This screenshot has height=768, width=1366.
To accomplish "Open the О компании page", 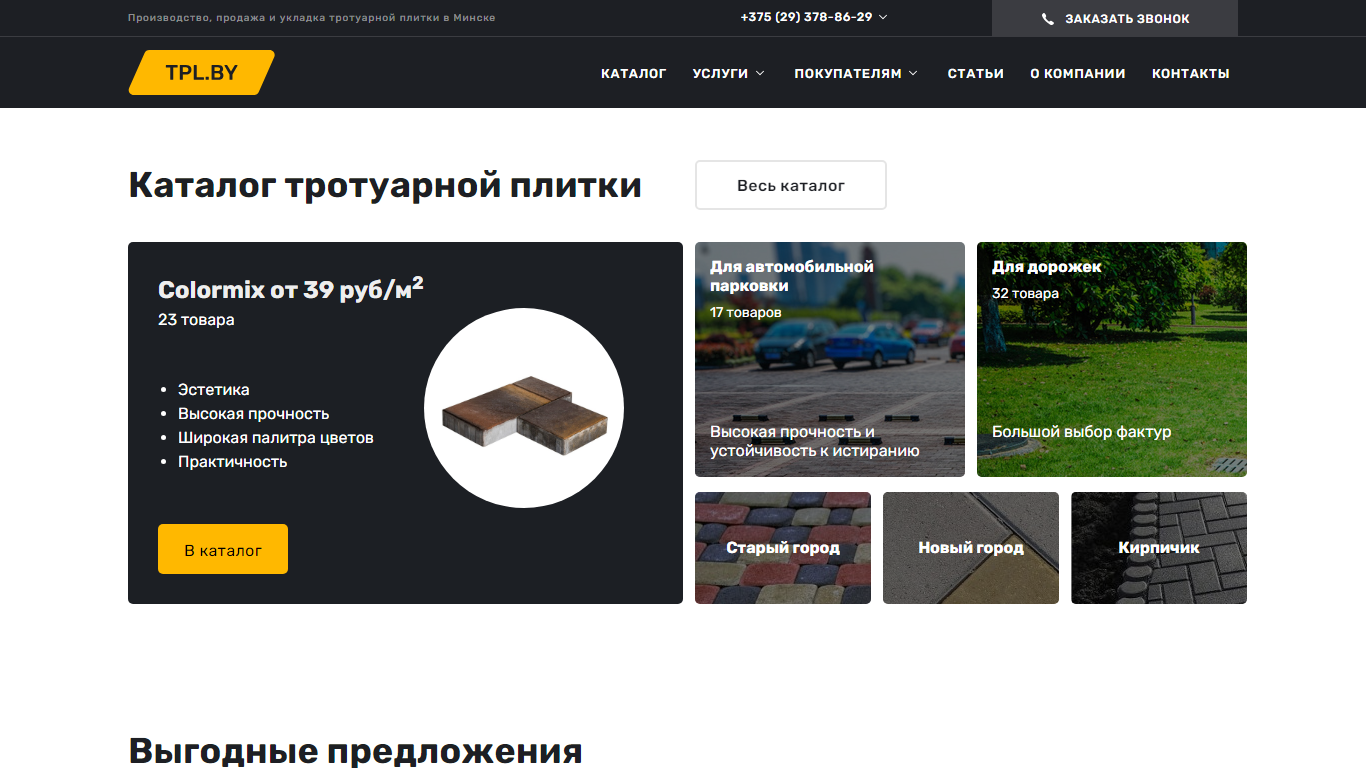I will tap(1078, 73).
